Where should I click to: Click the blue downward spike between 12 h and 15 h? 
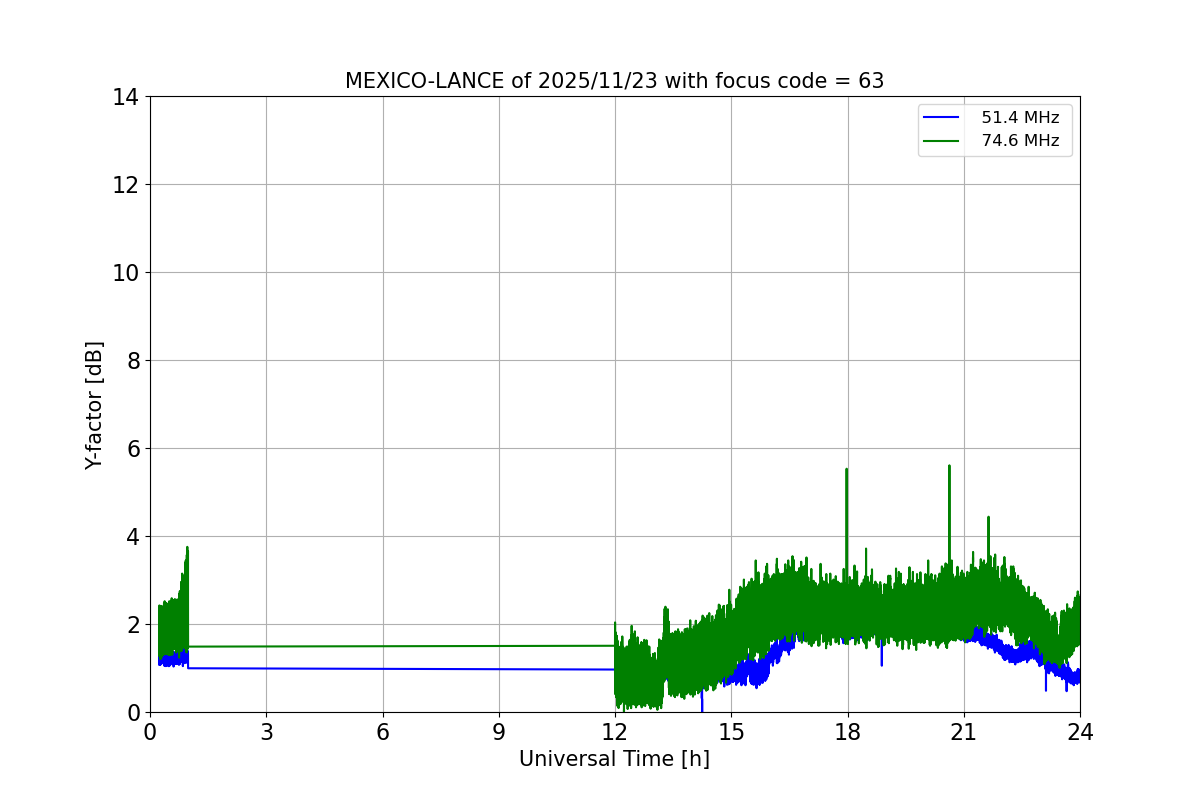pos(702,703)
